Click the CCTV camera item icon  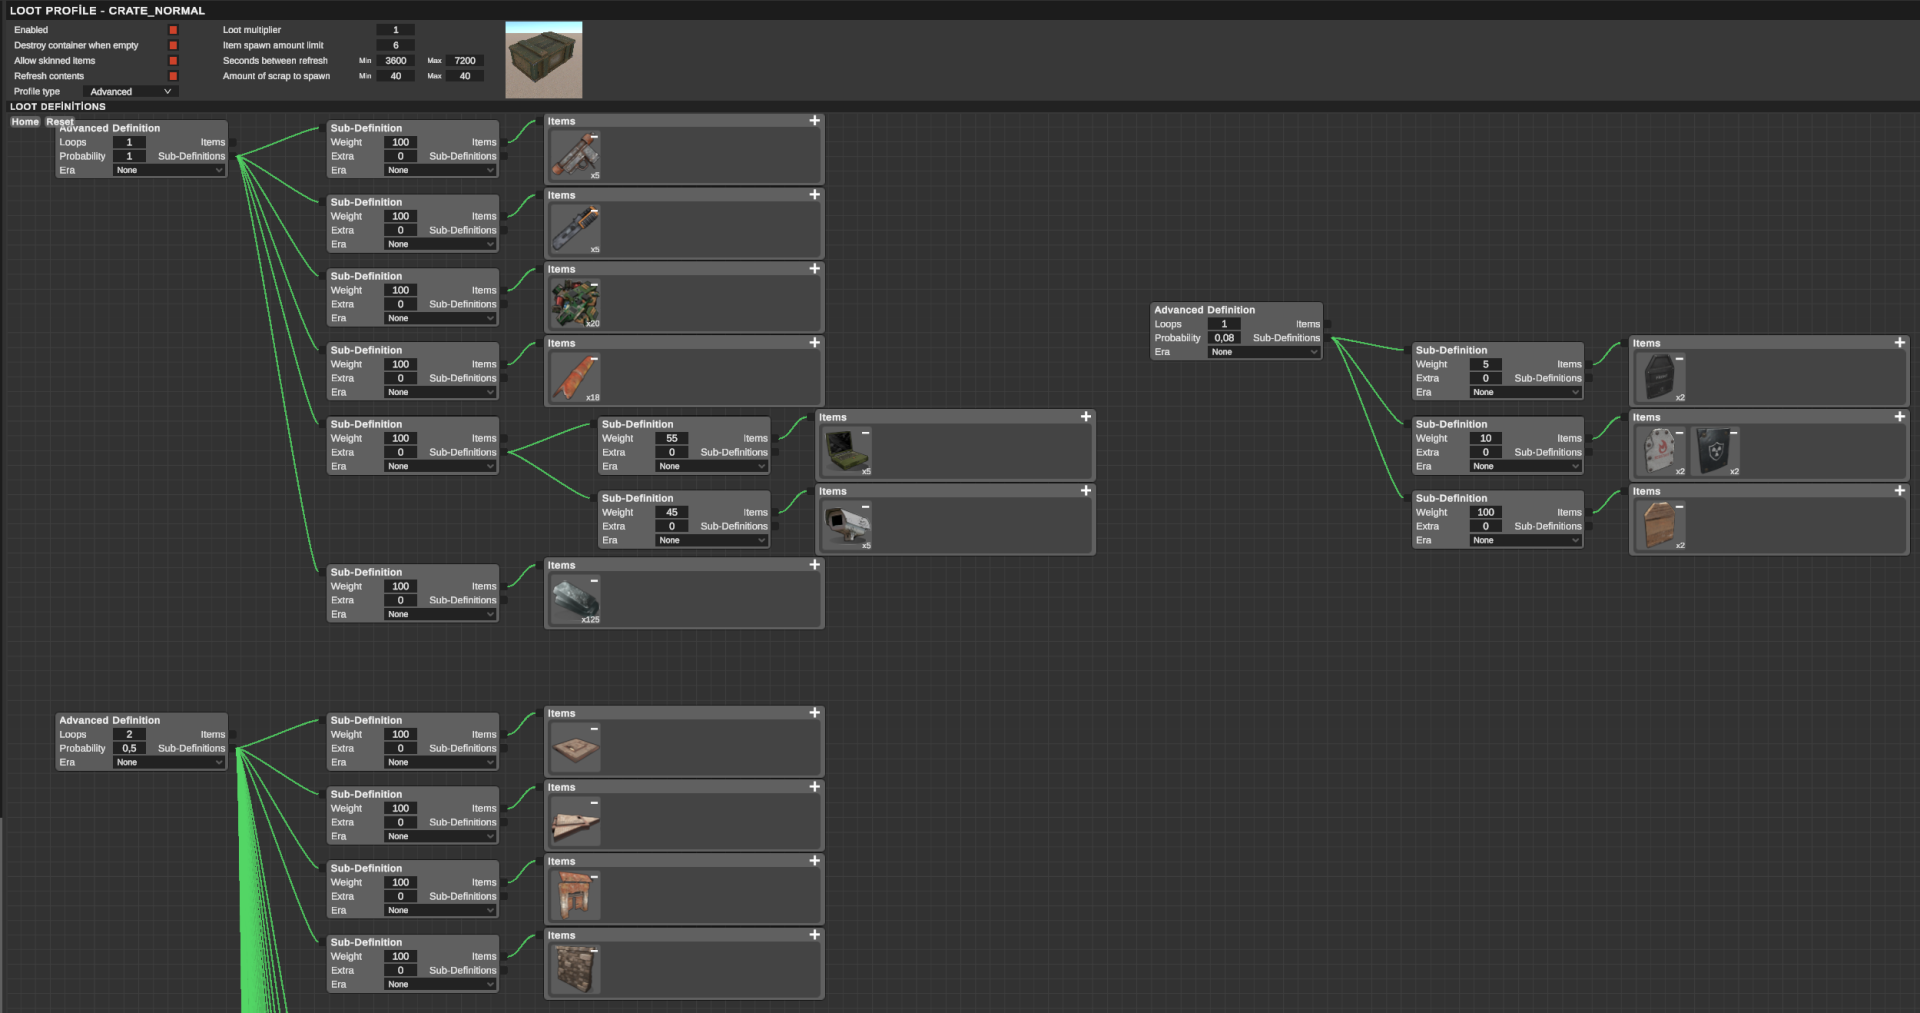(x=845, y=525)
